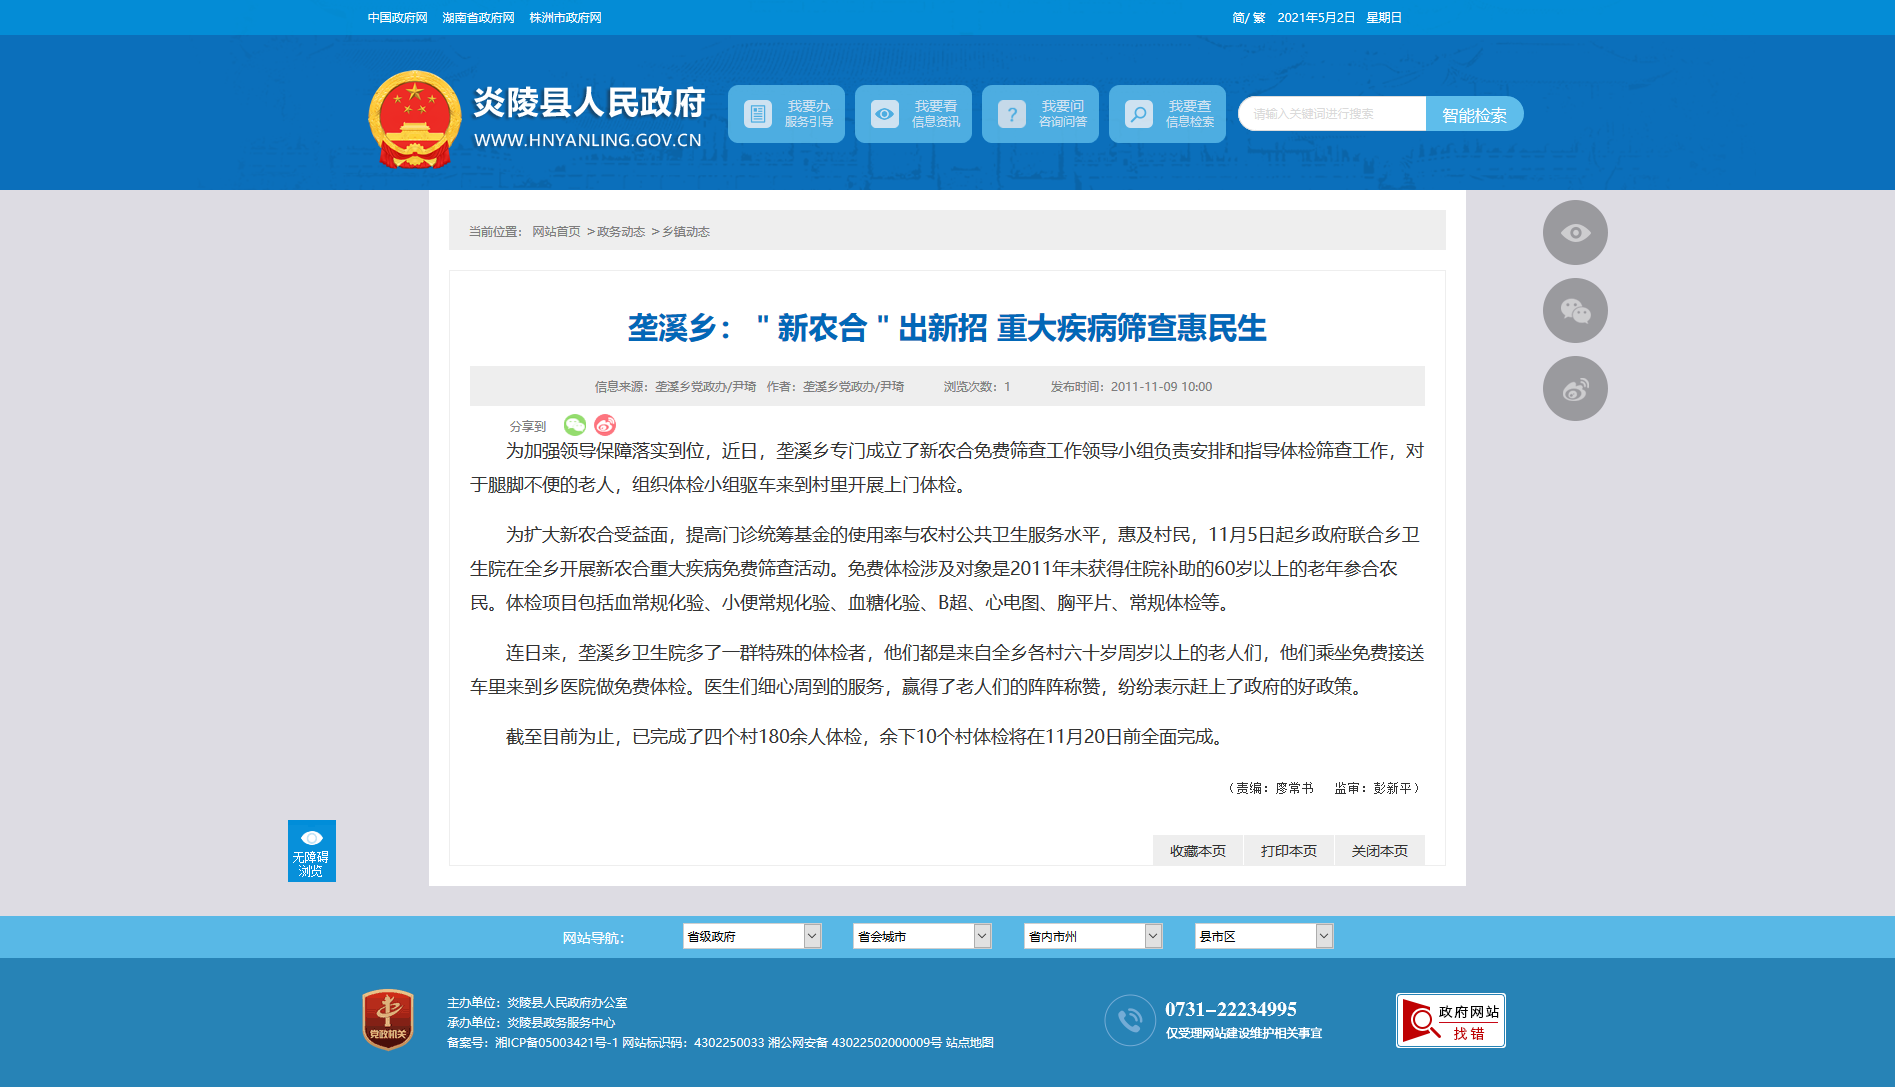The width and height of the screenshot is (1895, 1087).
Task: Click the 政府网站找错 badge
Action: pos(1450,1021)
